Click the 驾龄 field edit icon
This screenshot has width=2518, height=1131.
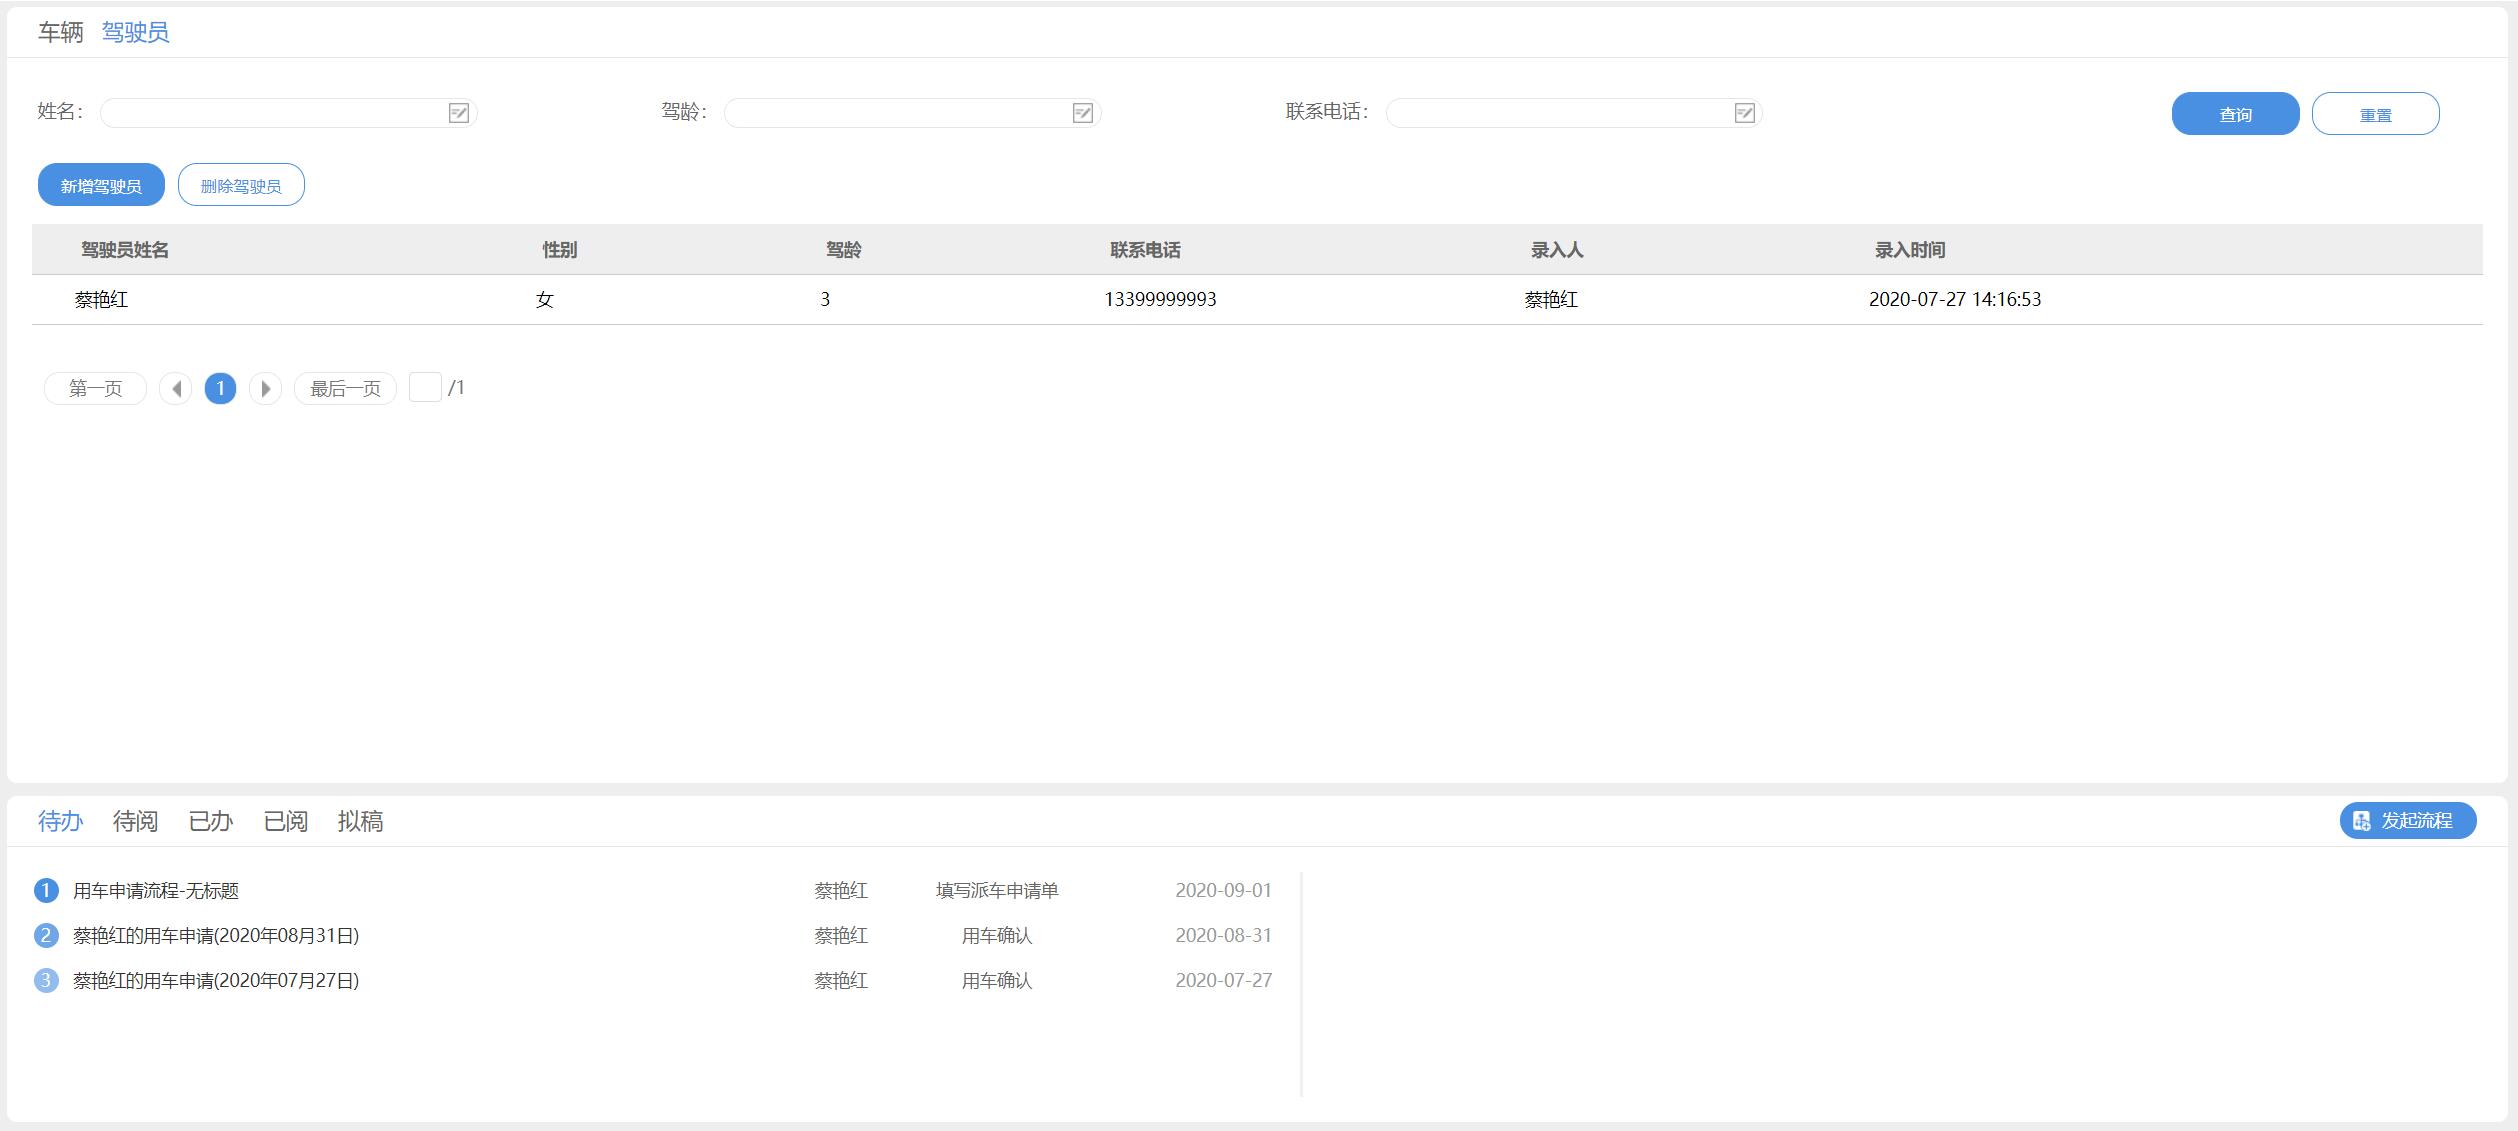(1082, 113)
